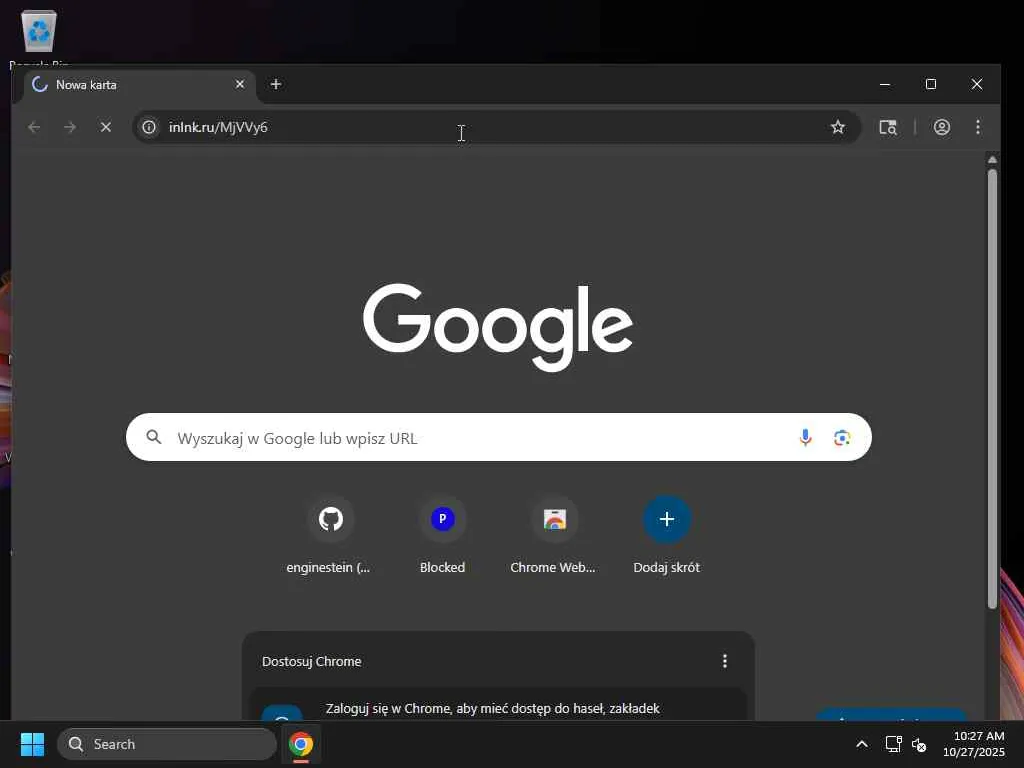Go forward using the arrow button

tap(70, 127)
